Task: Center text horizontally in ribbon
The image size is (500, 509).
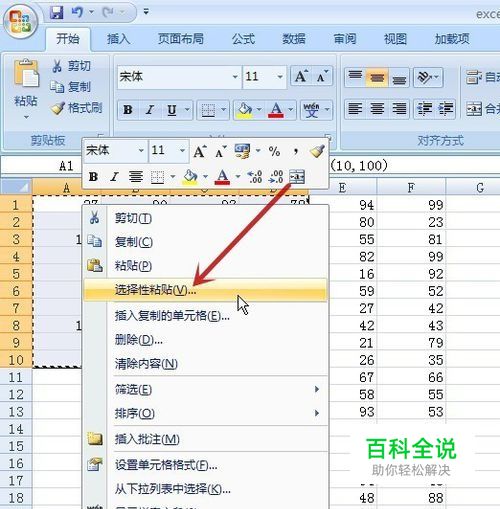Action: [x=377, y=109]
